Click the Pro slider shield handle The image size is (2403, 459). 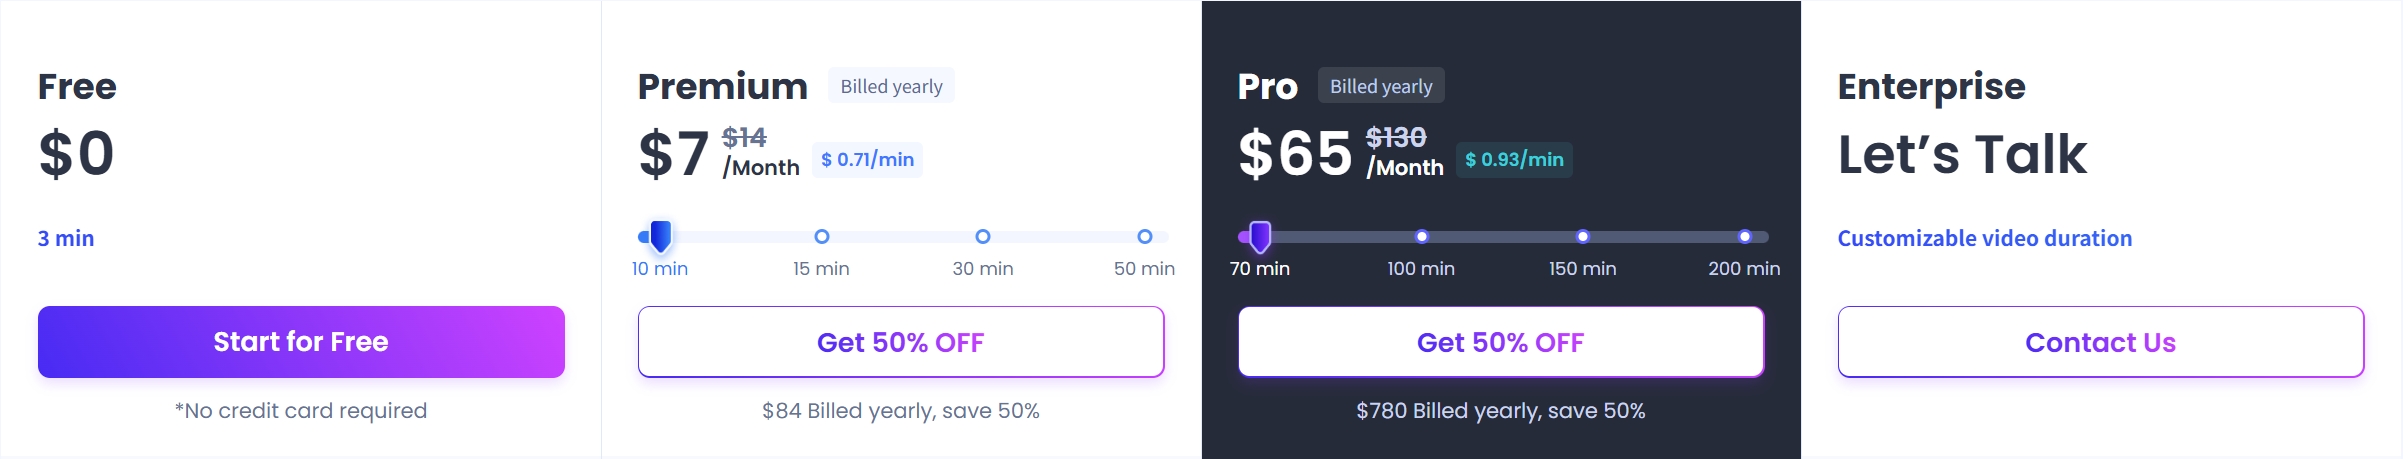tap(1260, 237)
